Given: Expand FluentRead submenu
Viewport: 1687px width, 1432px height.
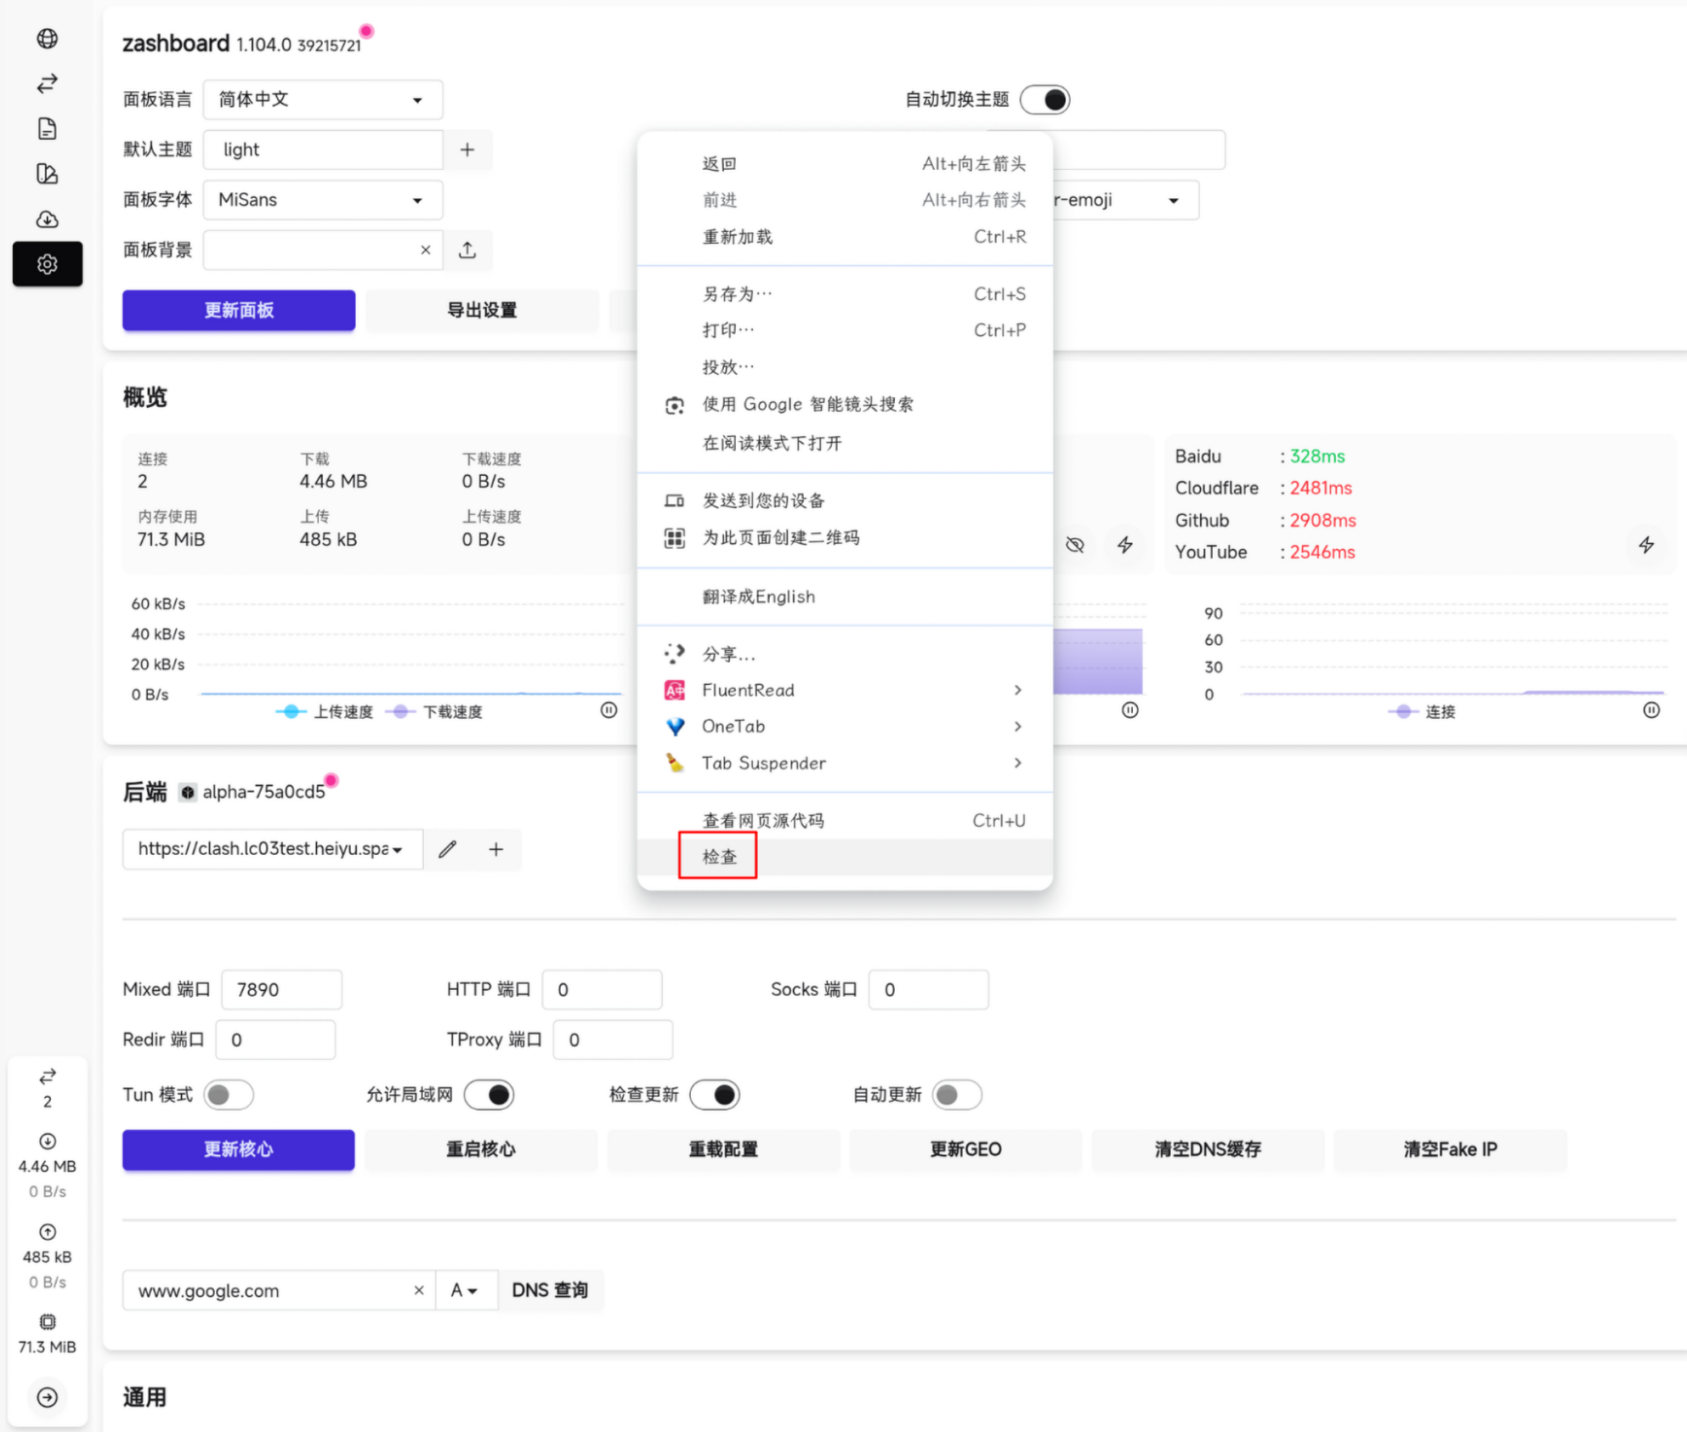Looking at the screenshot, I should [845, 690].
